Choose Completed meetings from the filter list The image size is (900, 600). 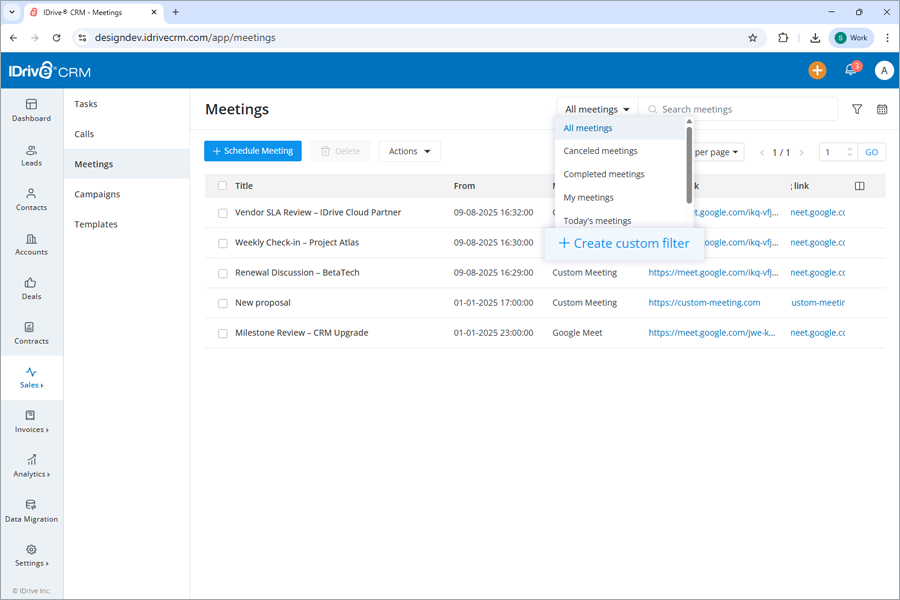click(x=605, y=173)
